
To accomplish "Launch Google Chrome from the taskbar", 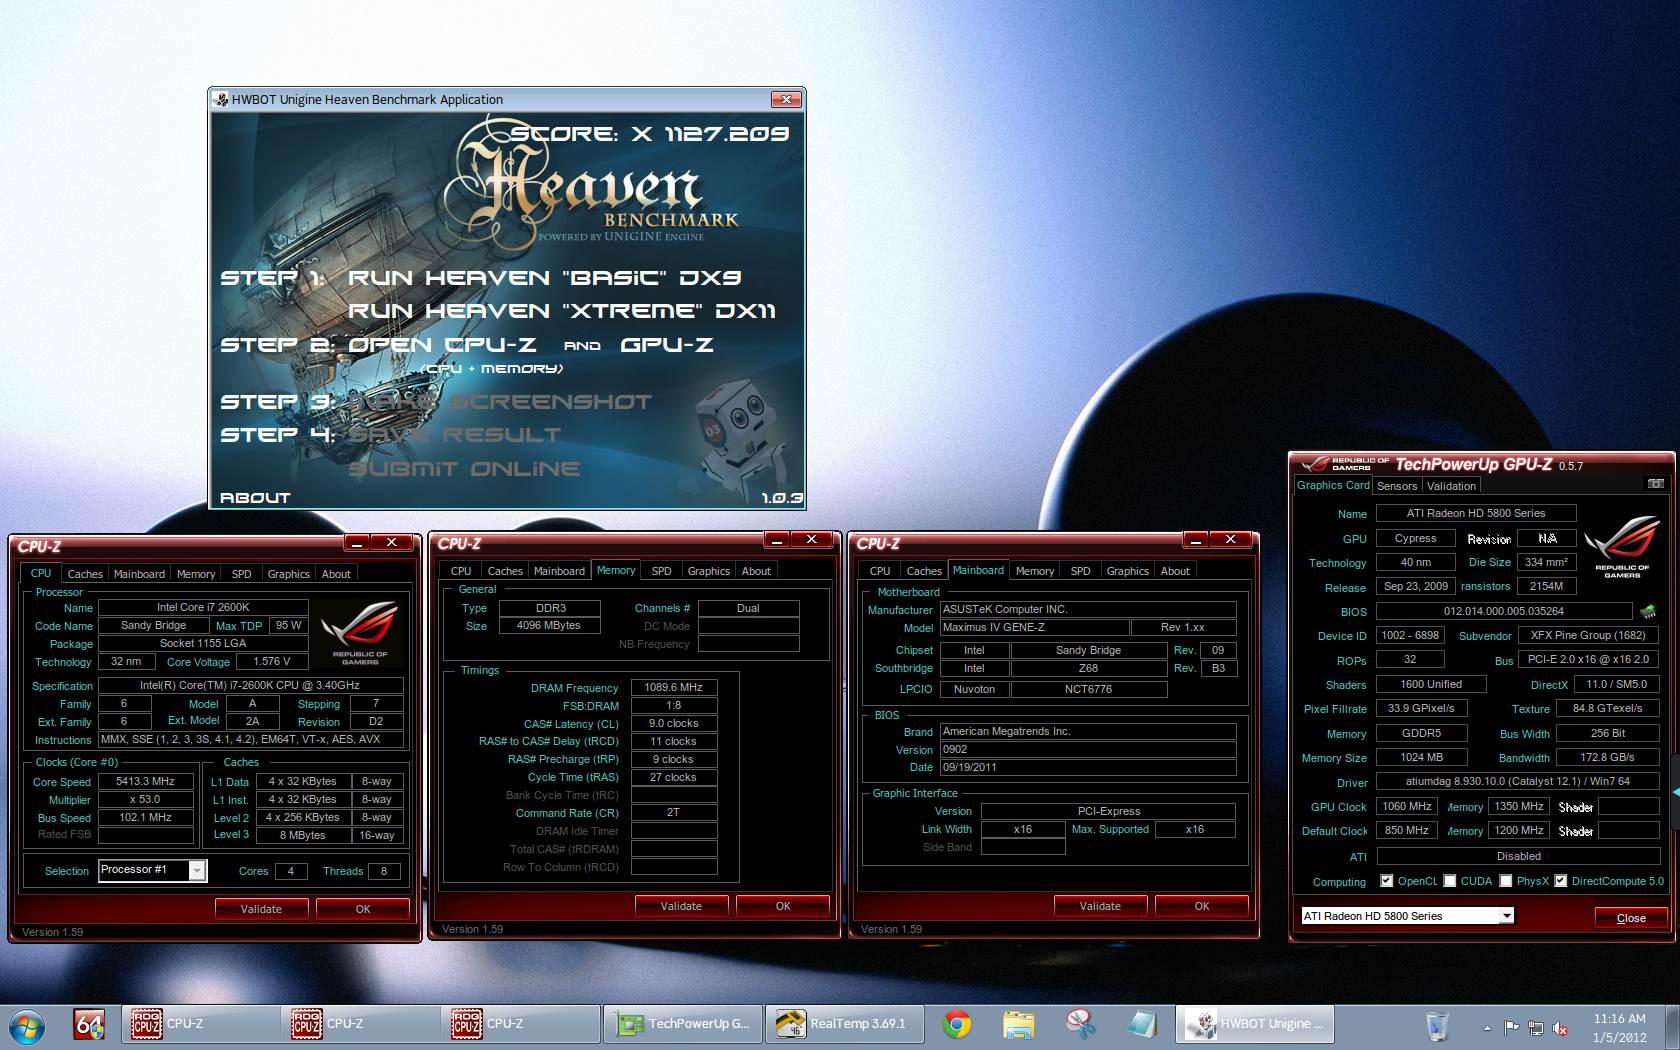I will click(x=957, y=1024).
